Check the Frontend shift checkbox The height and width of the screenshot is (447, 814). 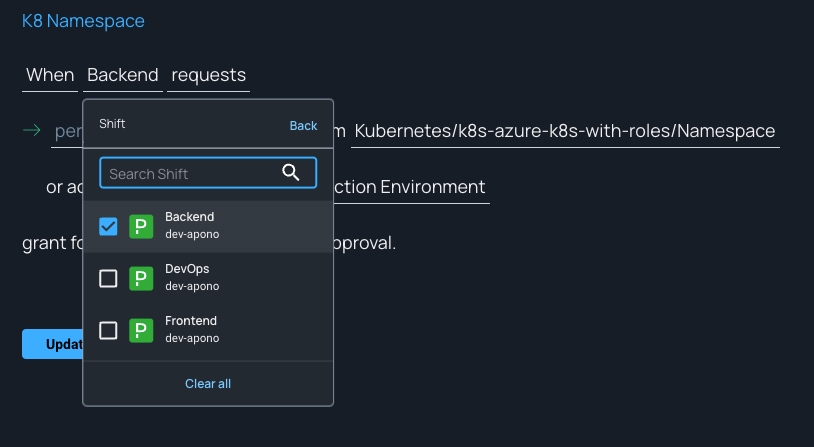(109, 330)
